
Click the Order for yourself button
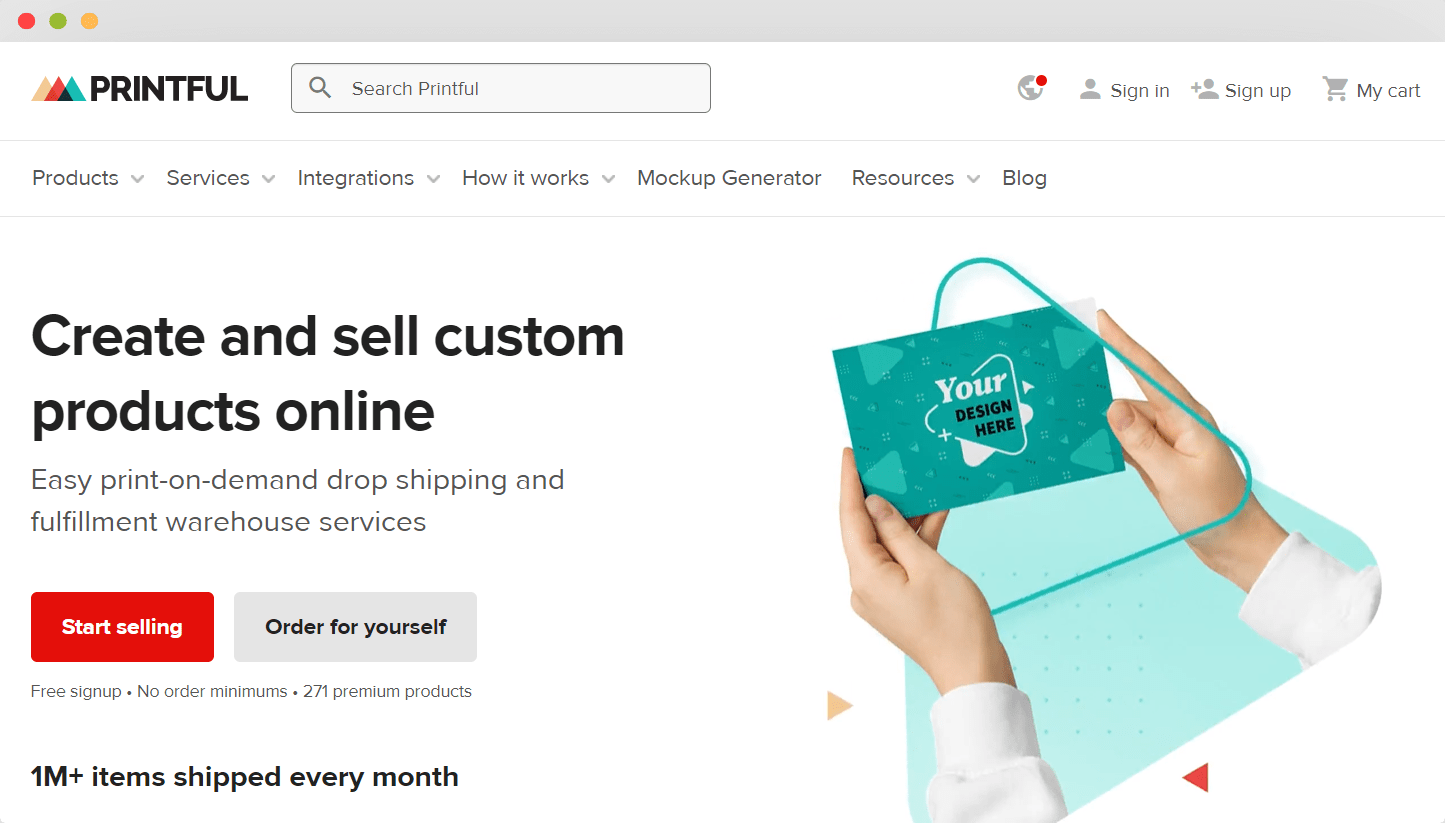pyautogui.click(x=355, y=627)
